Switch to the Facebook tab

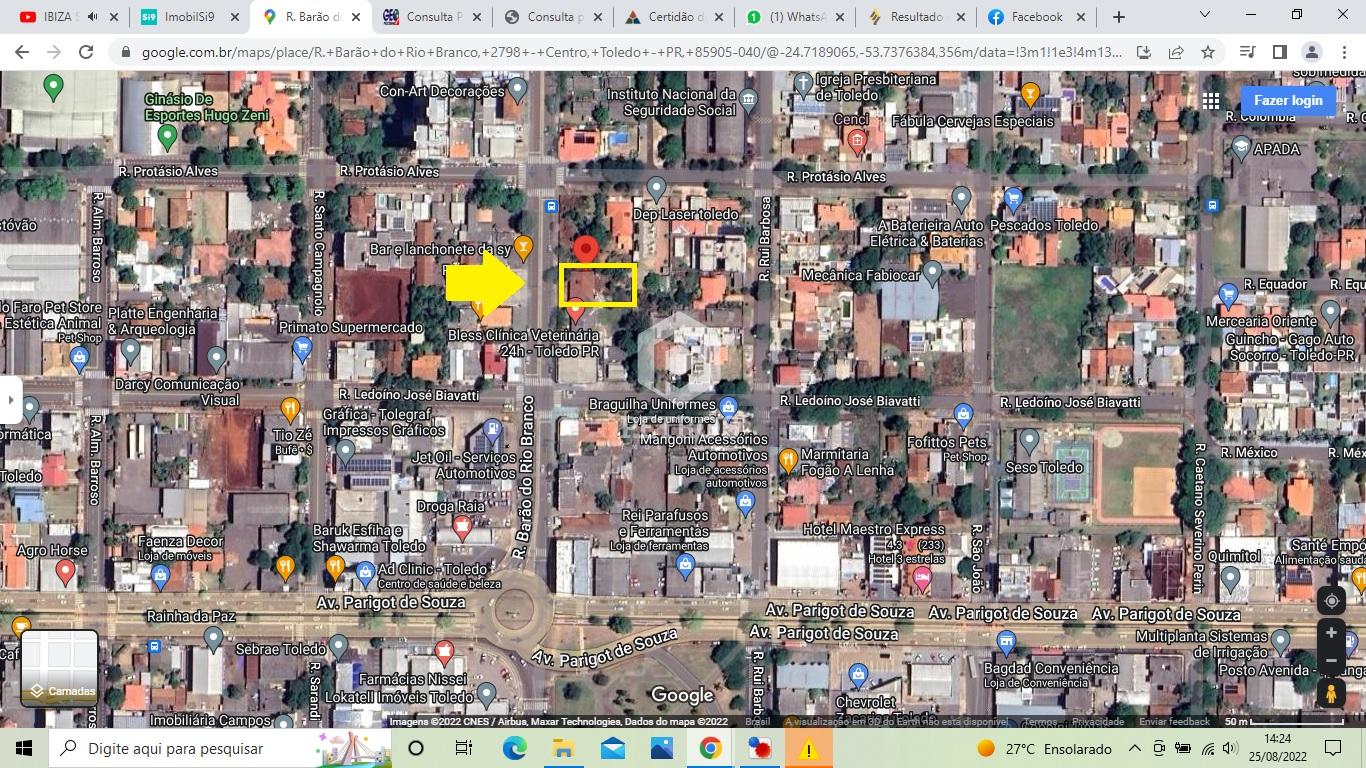(x=1037, y=17)
